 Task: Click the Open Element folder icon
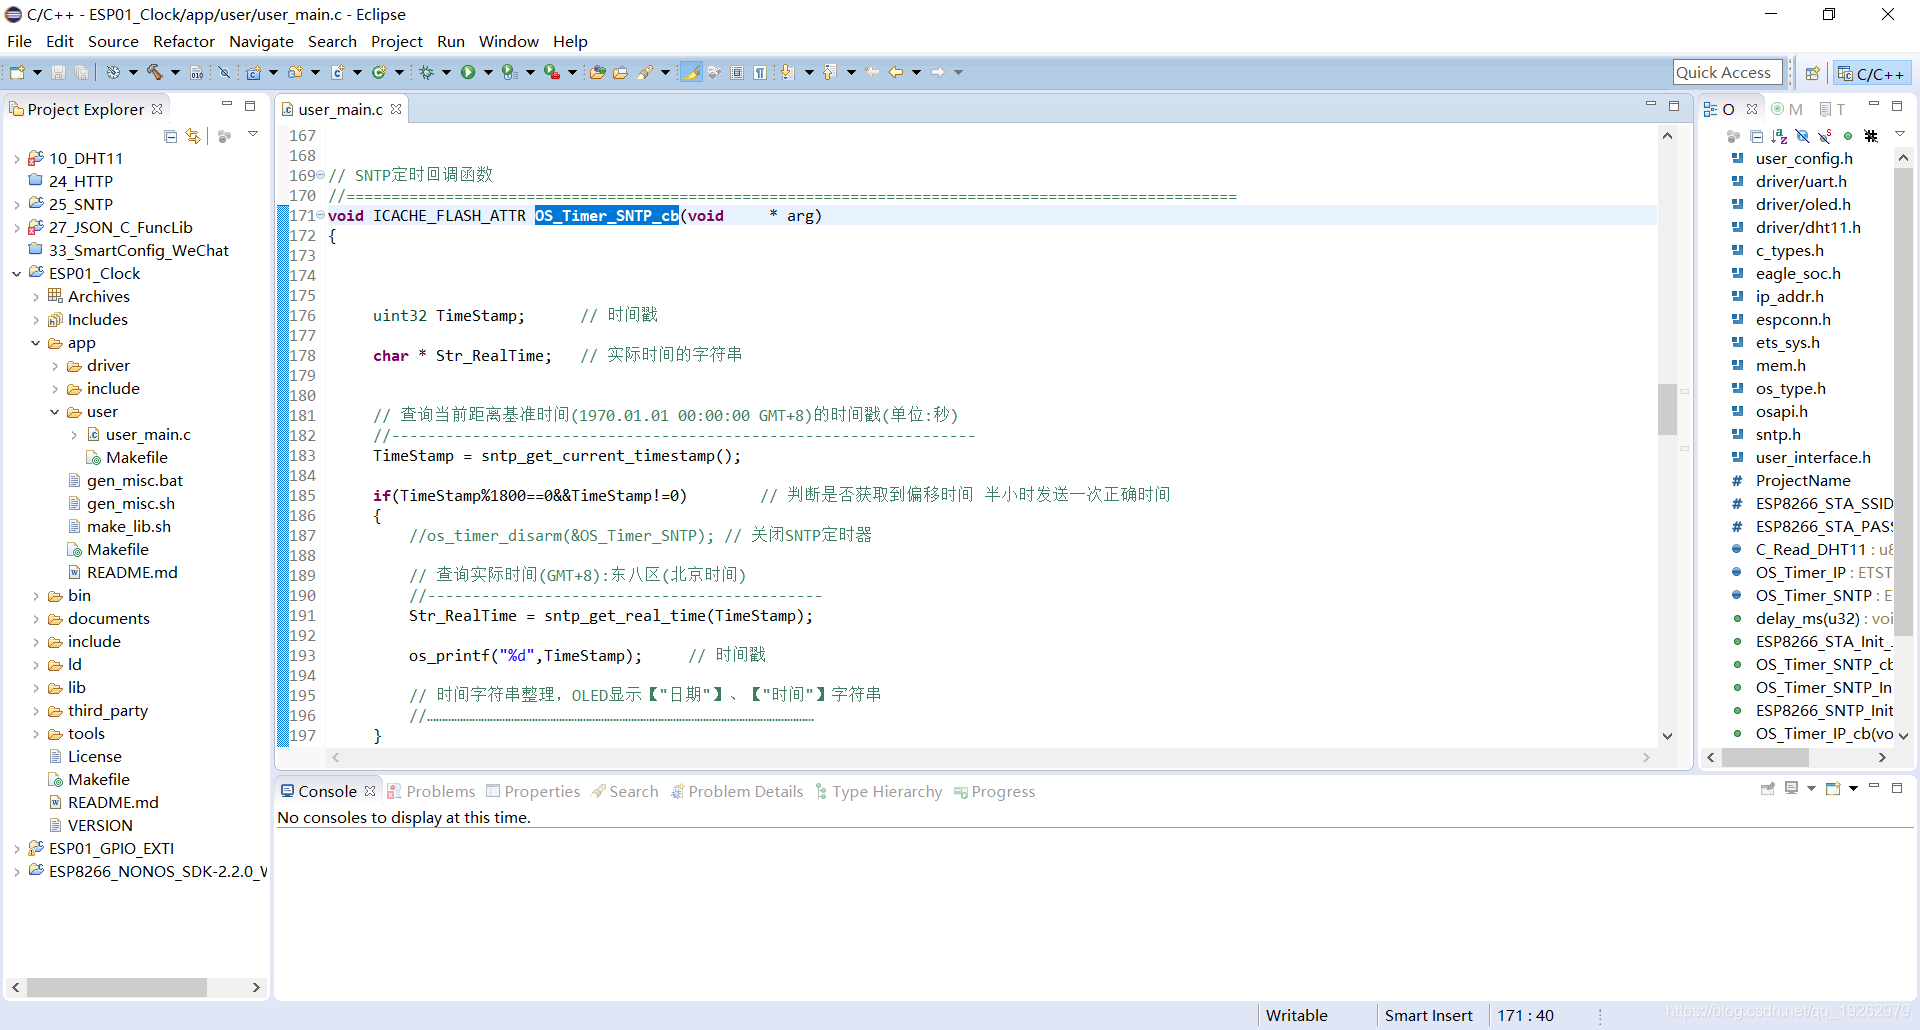pyautogui.click(x=597, y=72)
